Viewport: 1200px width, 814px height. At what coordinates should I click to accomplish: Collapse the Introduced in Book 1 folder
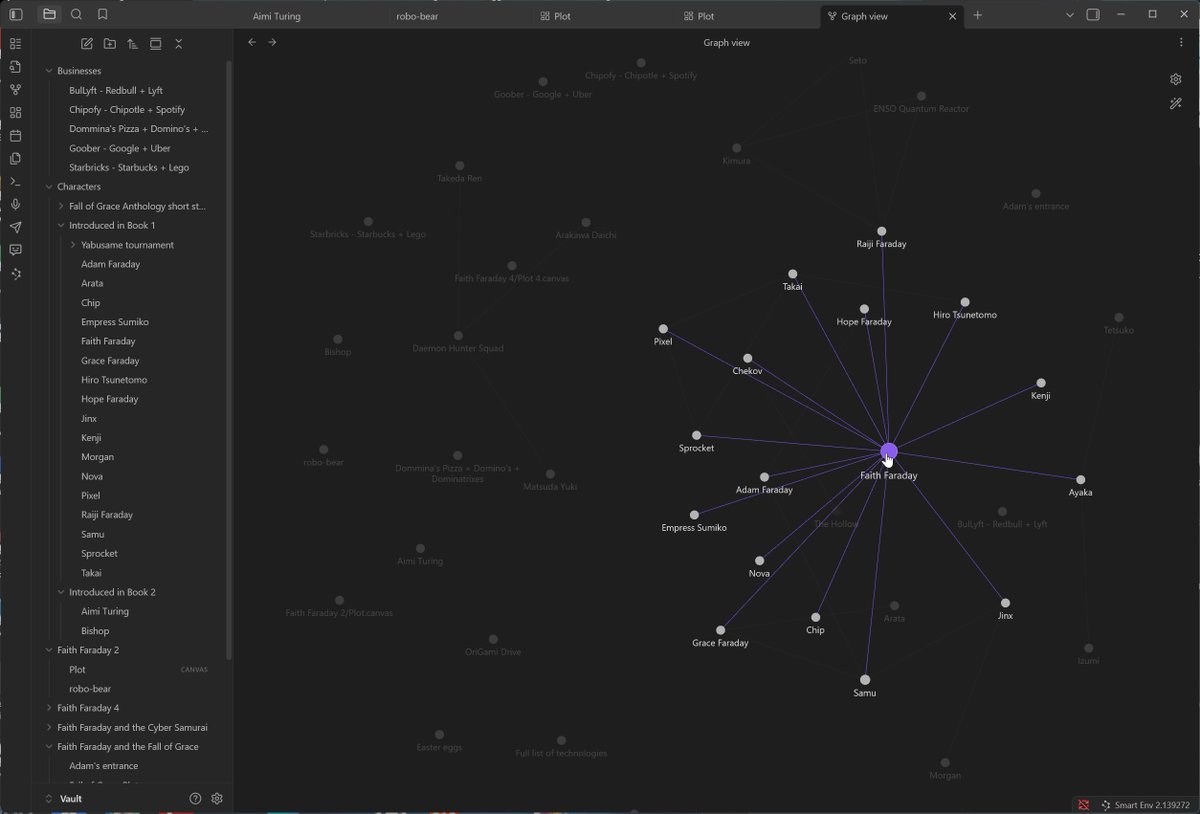[60, 225]
